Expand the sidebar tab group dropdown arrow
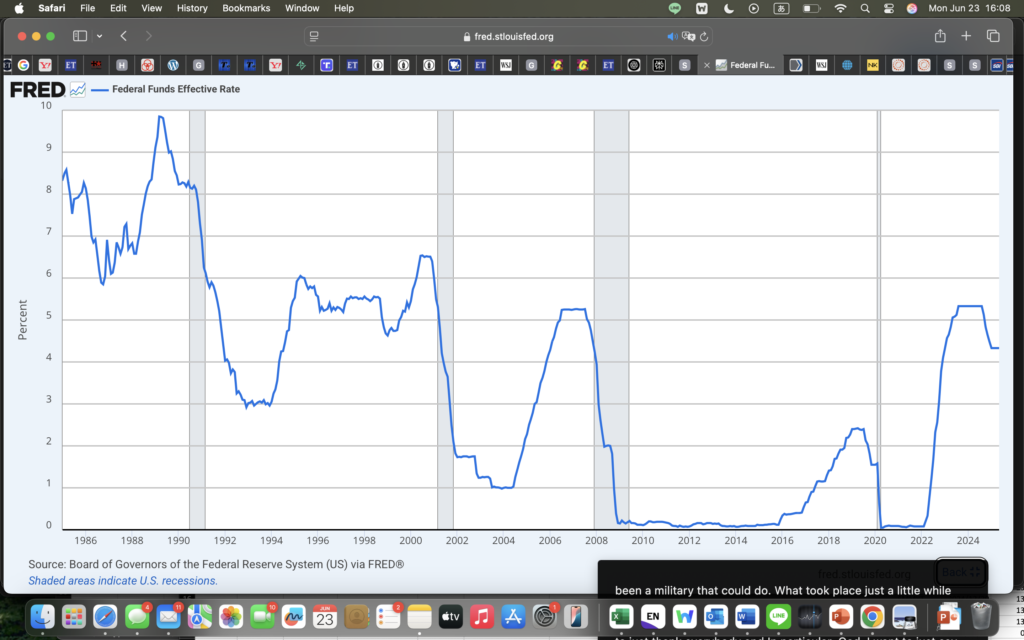1024x640 pixels. [99, 36]
